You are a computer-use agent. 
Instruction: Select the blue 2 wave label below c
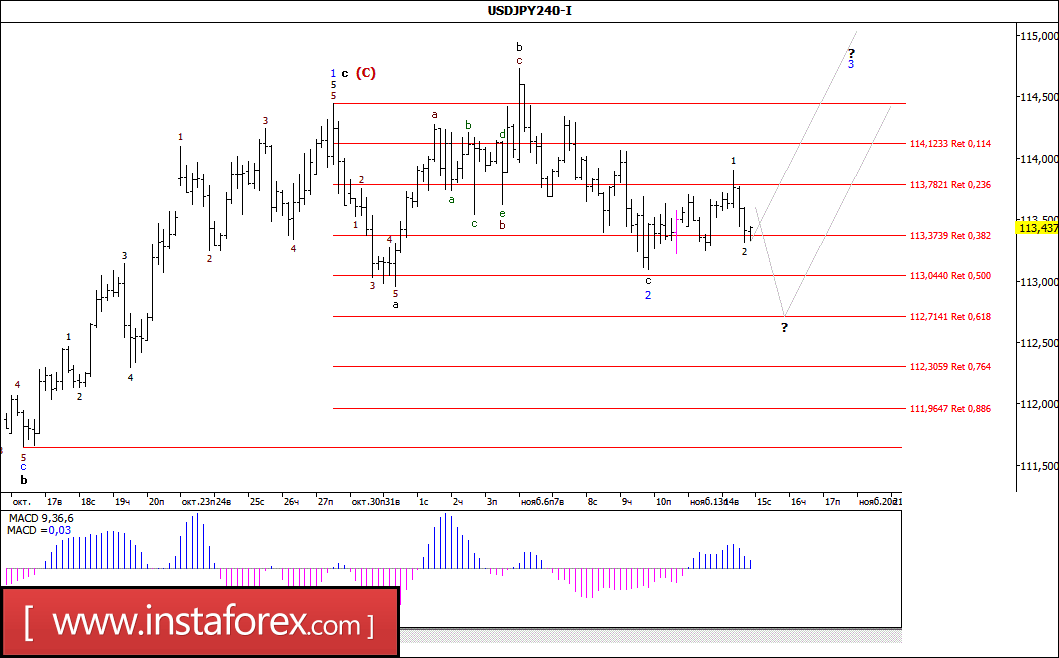click(x=648, y=295)
